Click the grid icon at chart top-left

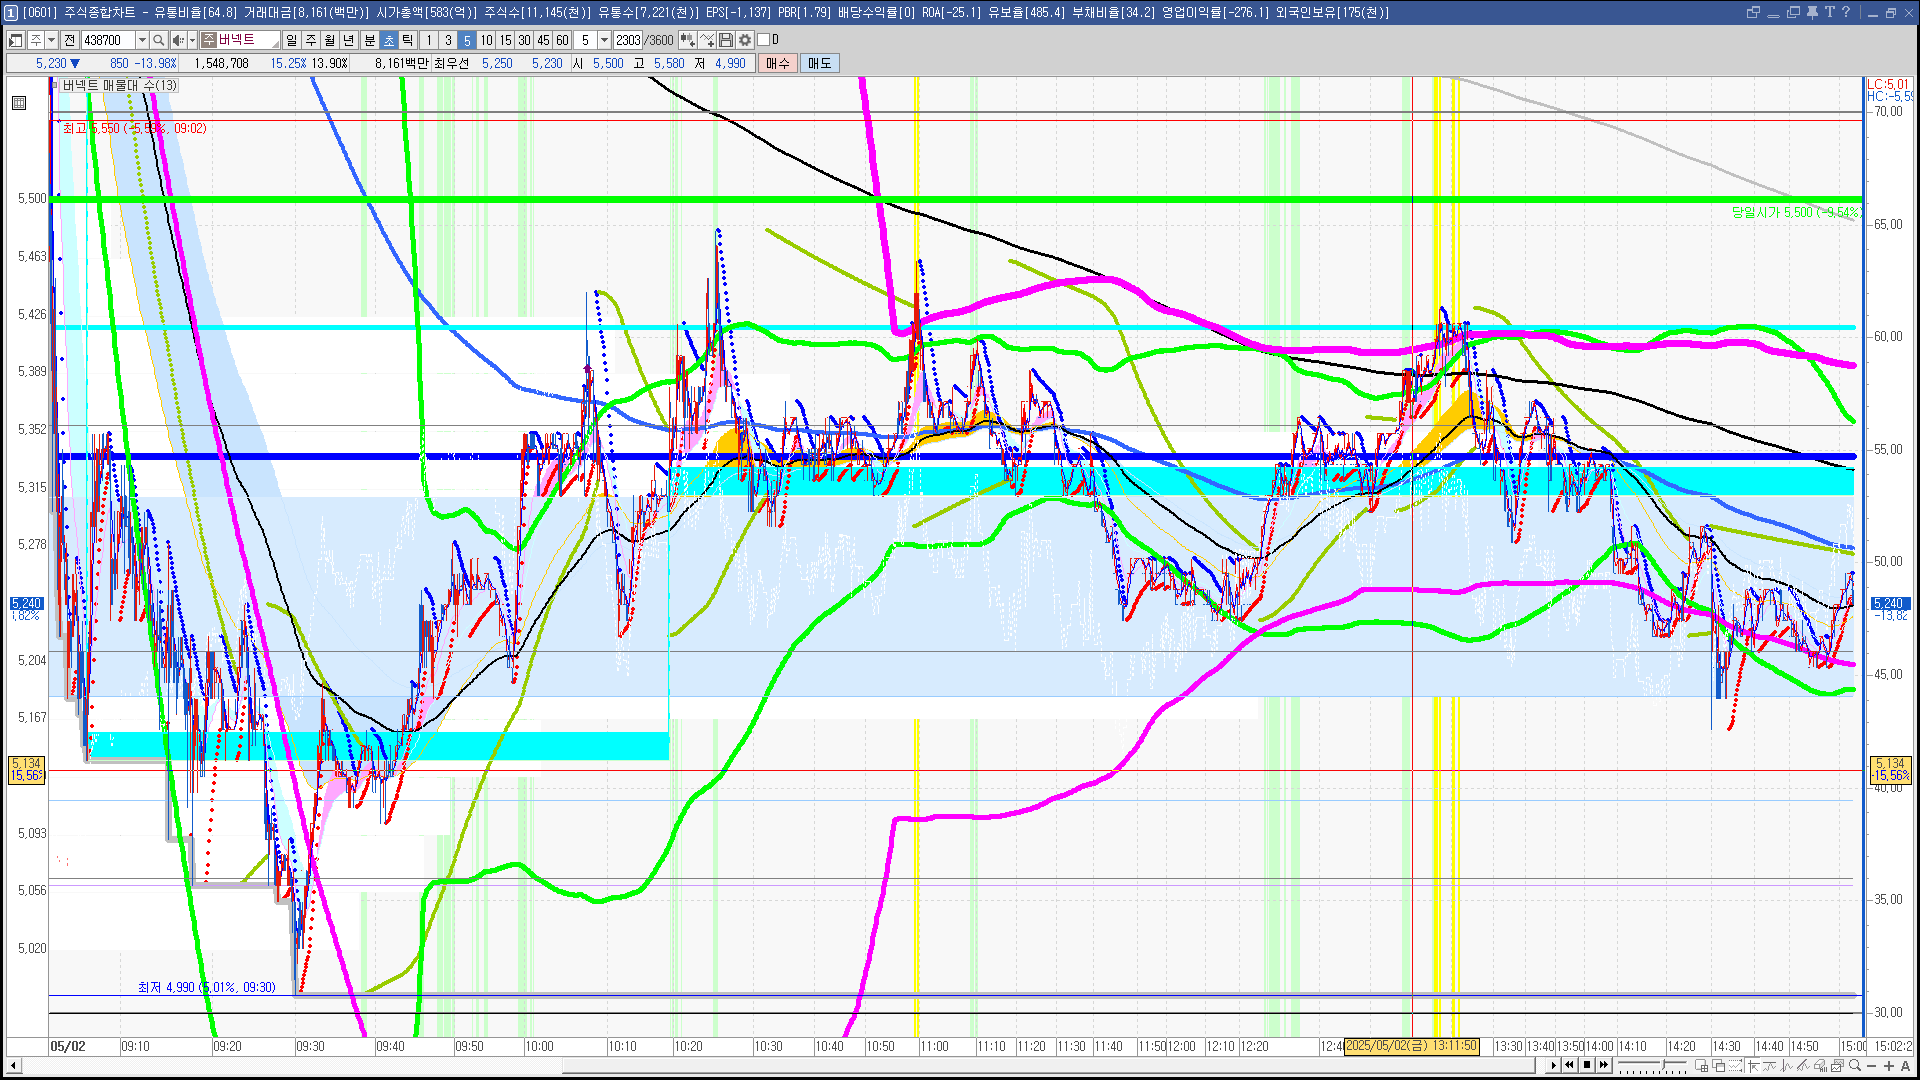(x=19, y=103)
